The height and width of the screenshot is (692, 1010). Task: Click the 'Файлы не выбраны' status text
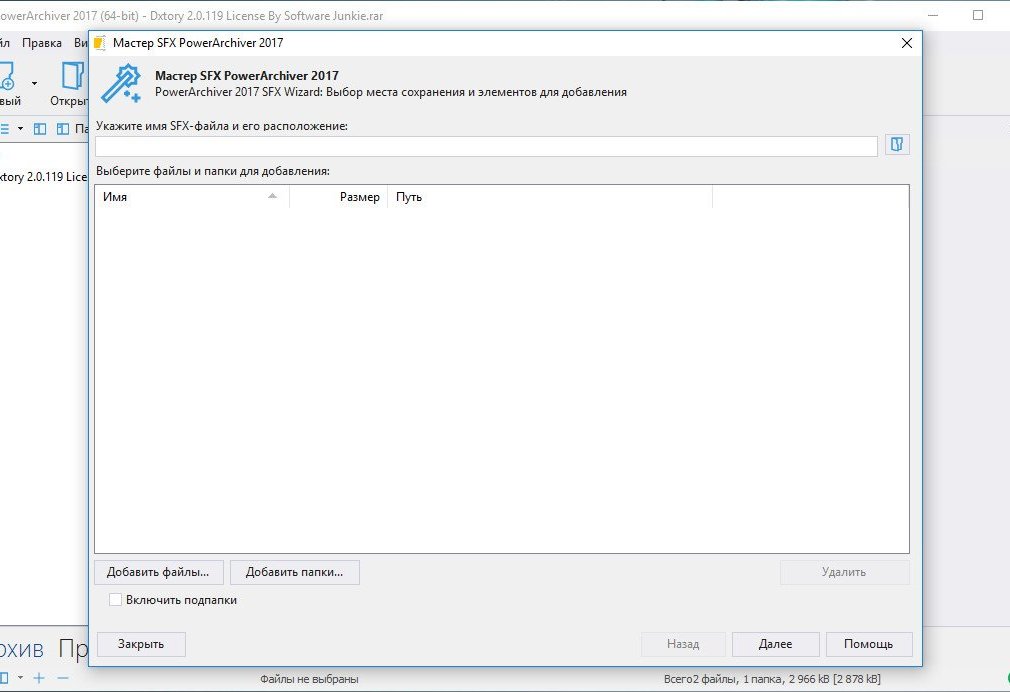pyautogui.click(x=309, y=679)
